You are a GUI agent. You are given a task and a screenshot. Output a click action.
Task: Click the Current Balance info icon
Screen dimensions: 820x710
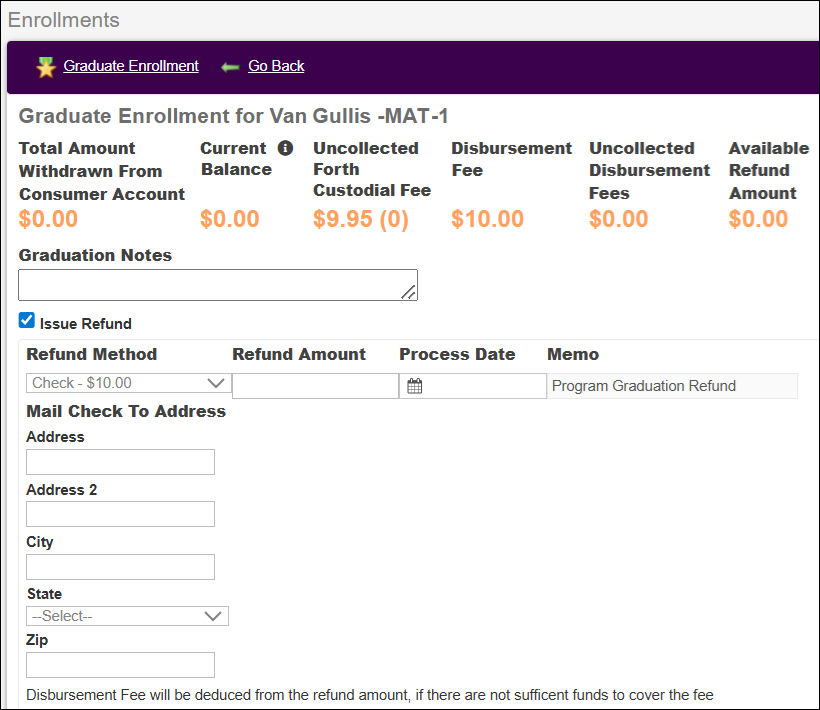pyautogui.click(x=285, y=148)
